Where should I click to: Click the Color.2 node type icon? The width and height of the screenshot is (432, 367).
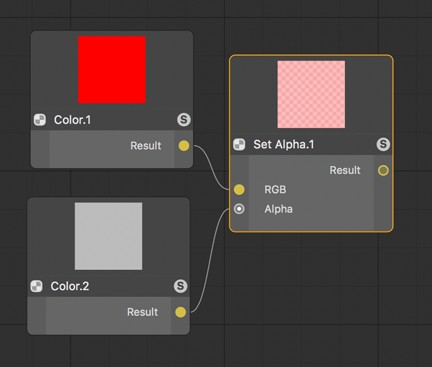point(37,286)
